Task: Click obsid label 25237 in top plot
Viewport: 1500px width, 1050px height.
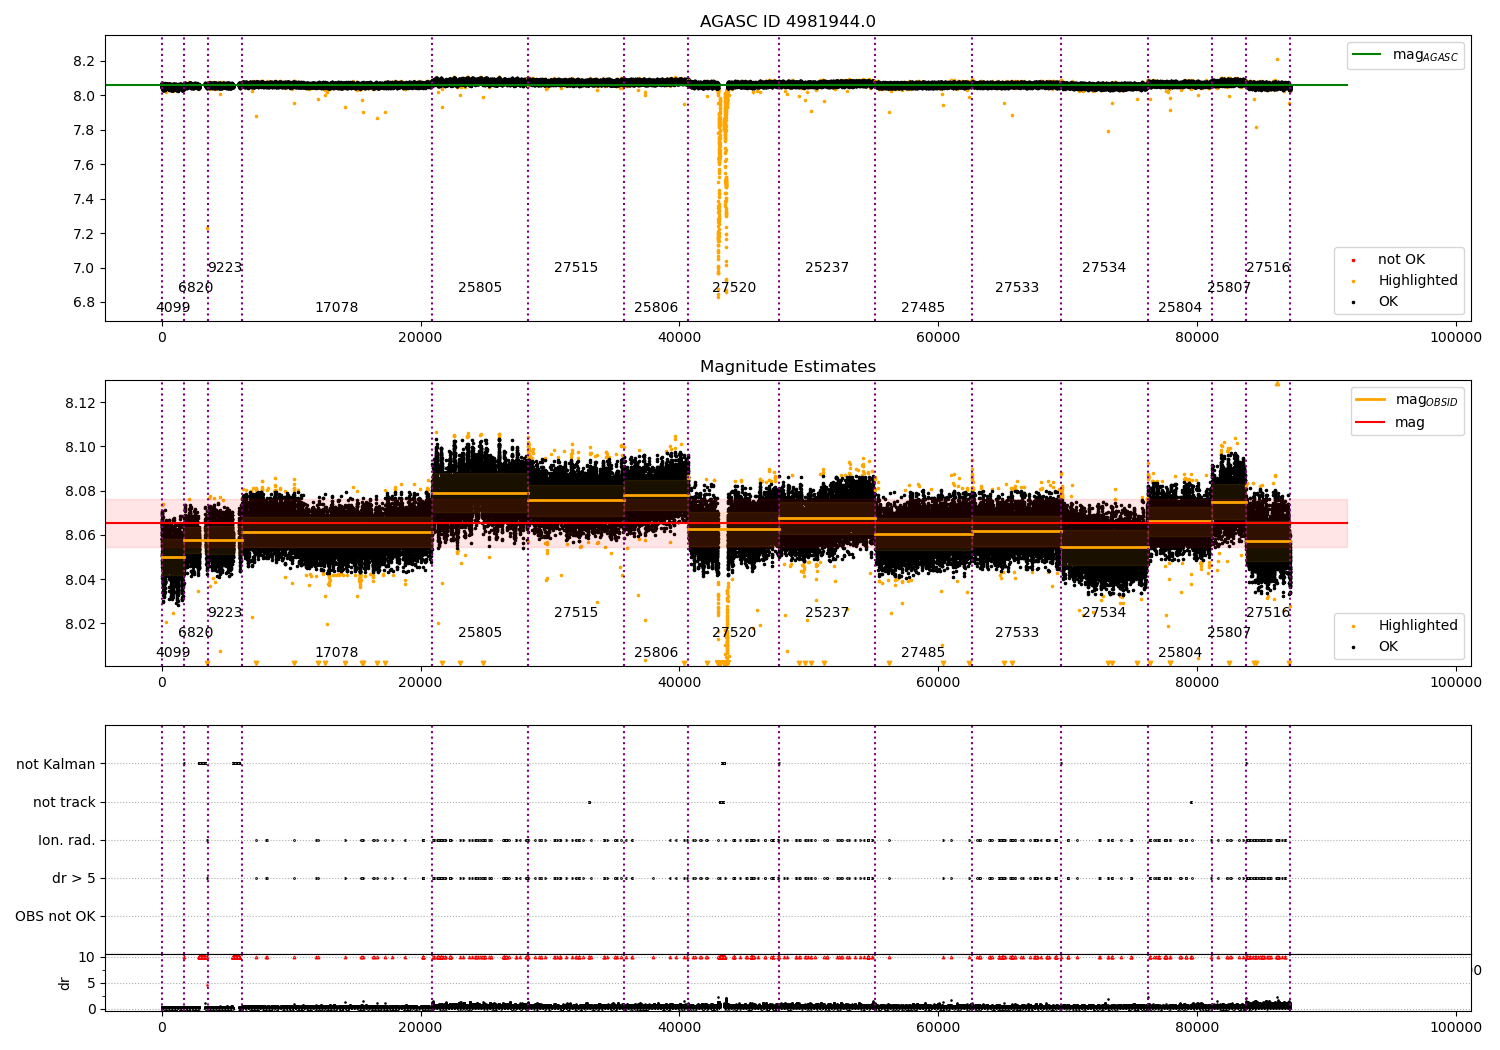Action: point(827,268)
